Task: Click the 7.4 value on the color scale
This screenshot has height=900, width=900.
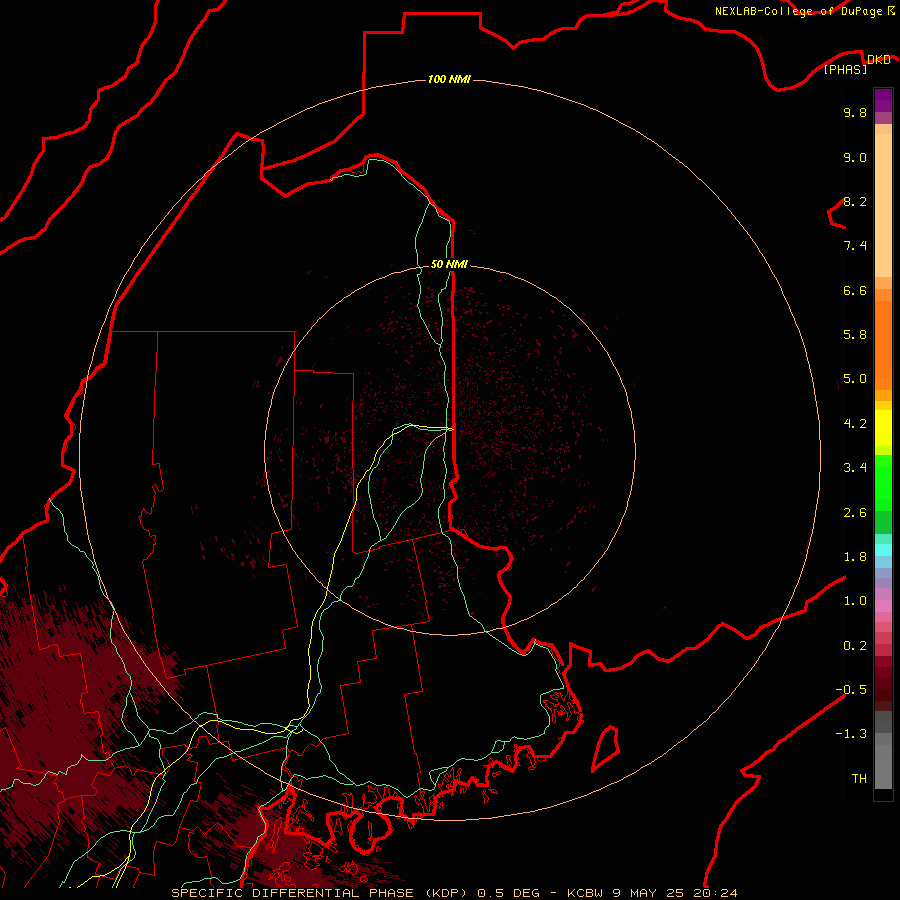Action: 855,246
